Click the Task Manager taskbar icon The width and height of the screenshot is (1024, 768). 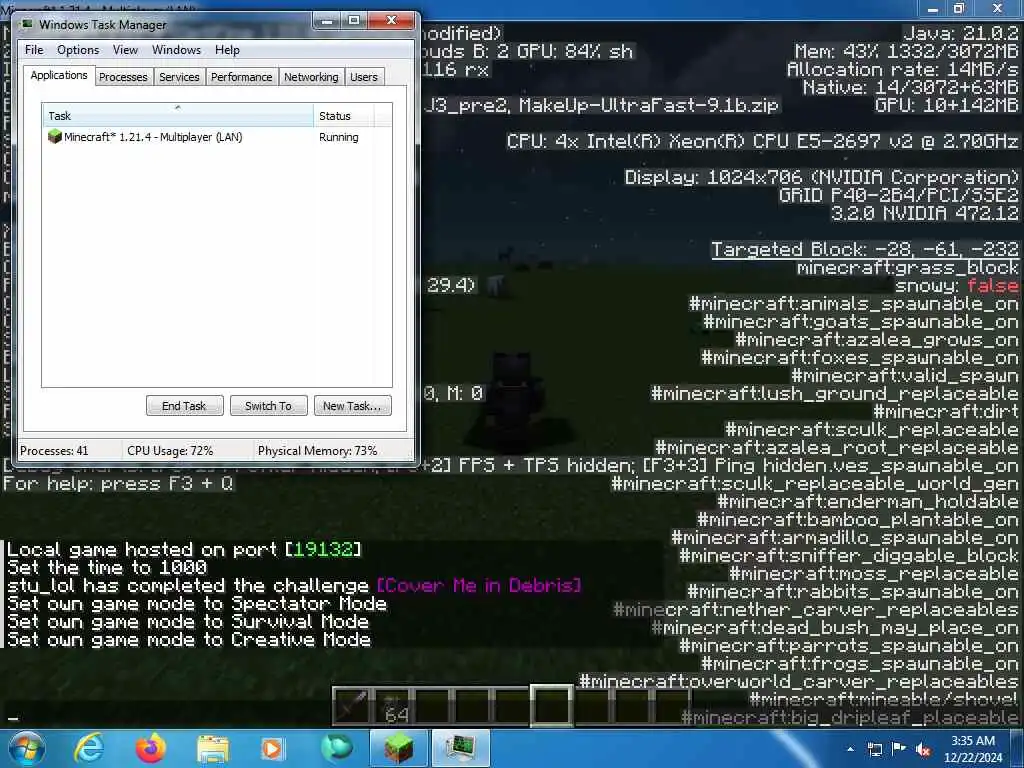pyautogui.click(x=461, y=748)
